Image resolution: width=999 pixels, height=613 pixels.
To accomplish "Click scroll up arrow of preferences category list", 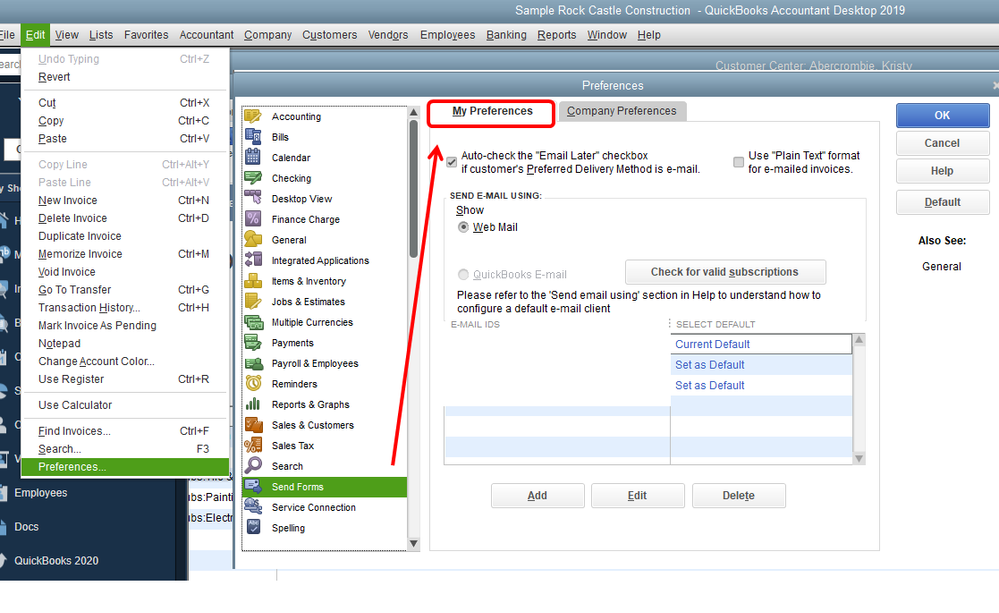I will pos(413,112).
